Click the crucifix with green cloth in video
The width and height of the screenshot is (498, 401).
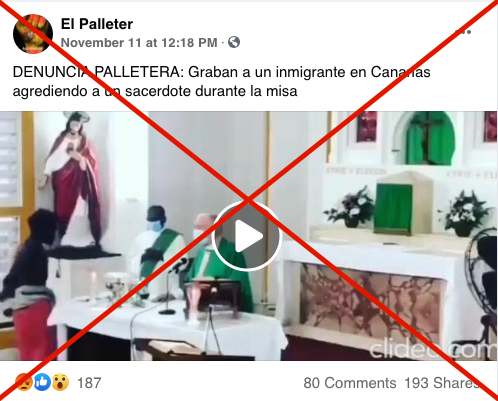point(429,138)
